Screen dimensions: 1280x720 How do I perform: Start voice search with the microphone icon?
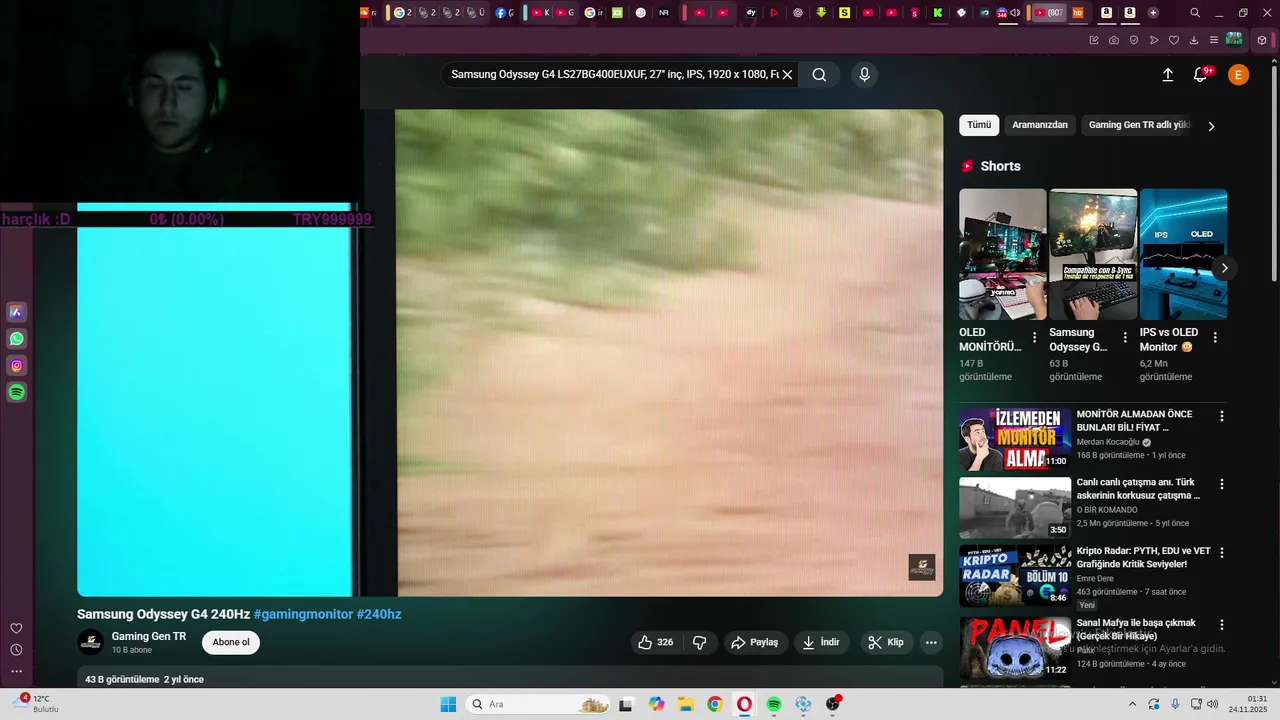(865, 74)
